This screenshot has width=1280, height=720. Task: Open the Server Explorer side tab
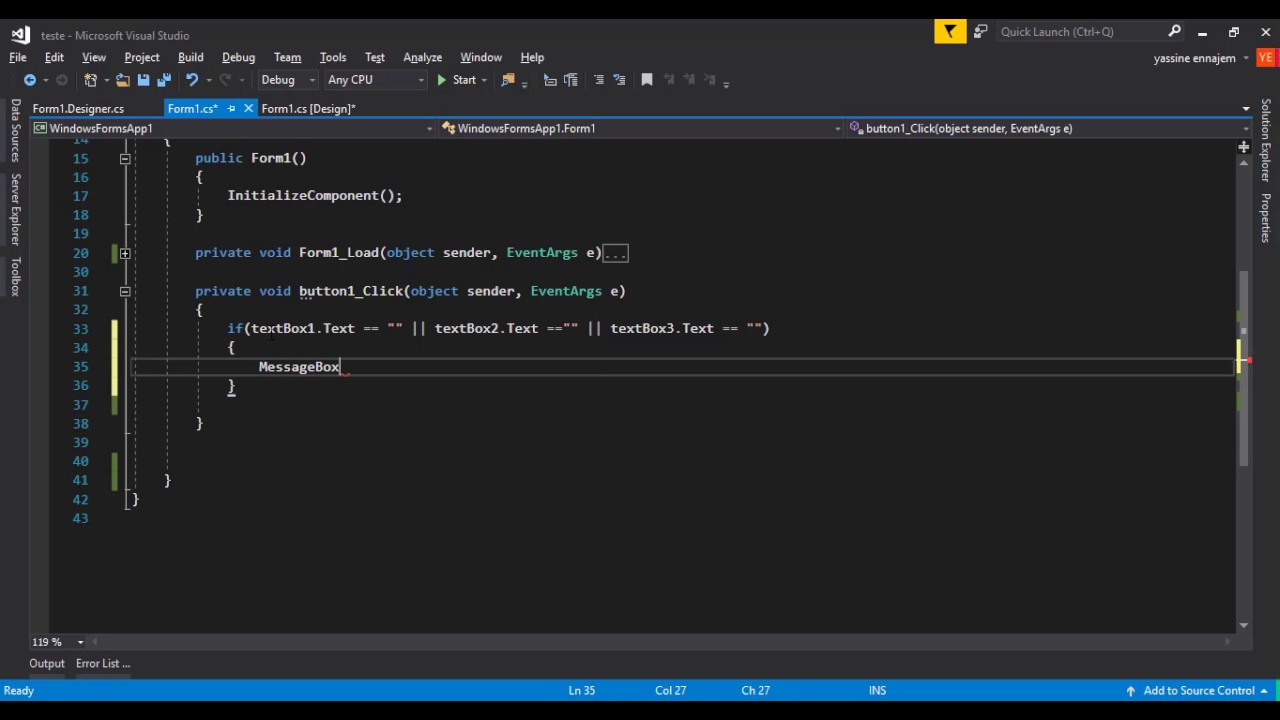point(15,209)
